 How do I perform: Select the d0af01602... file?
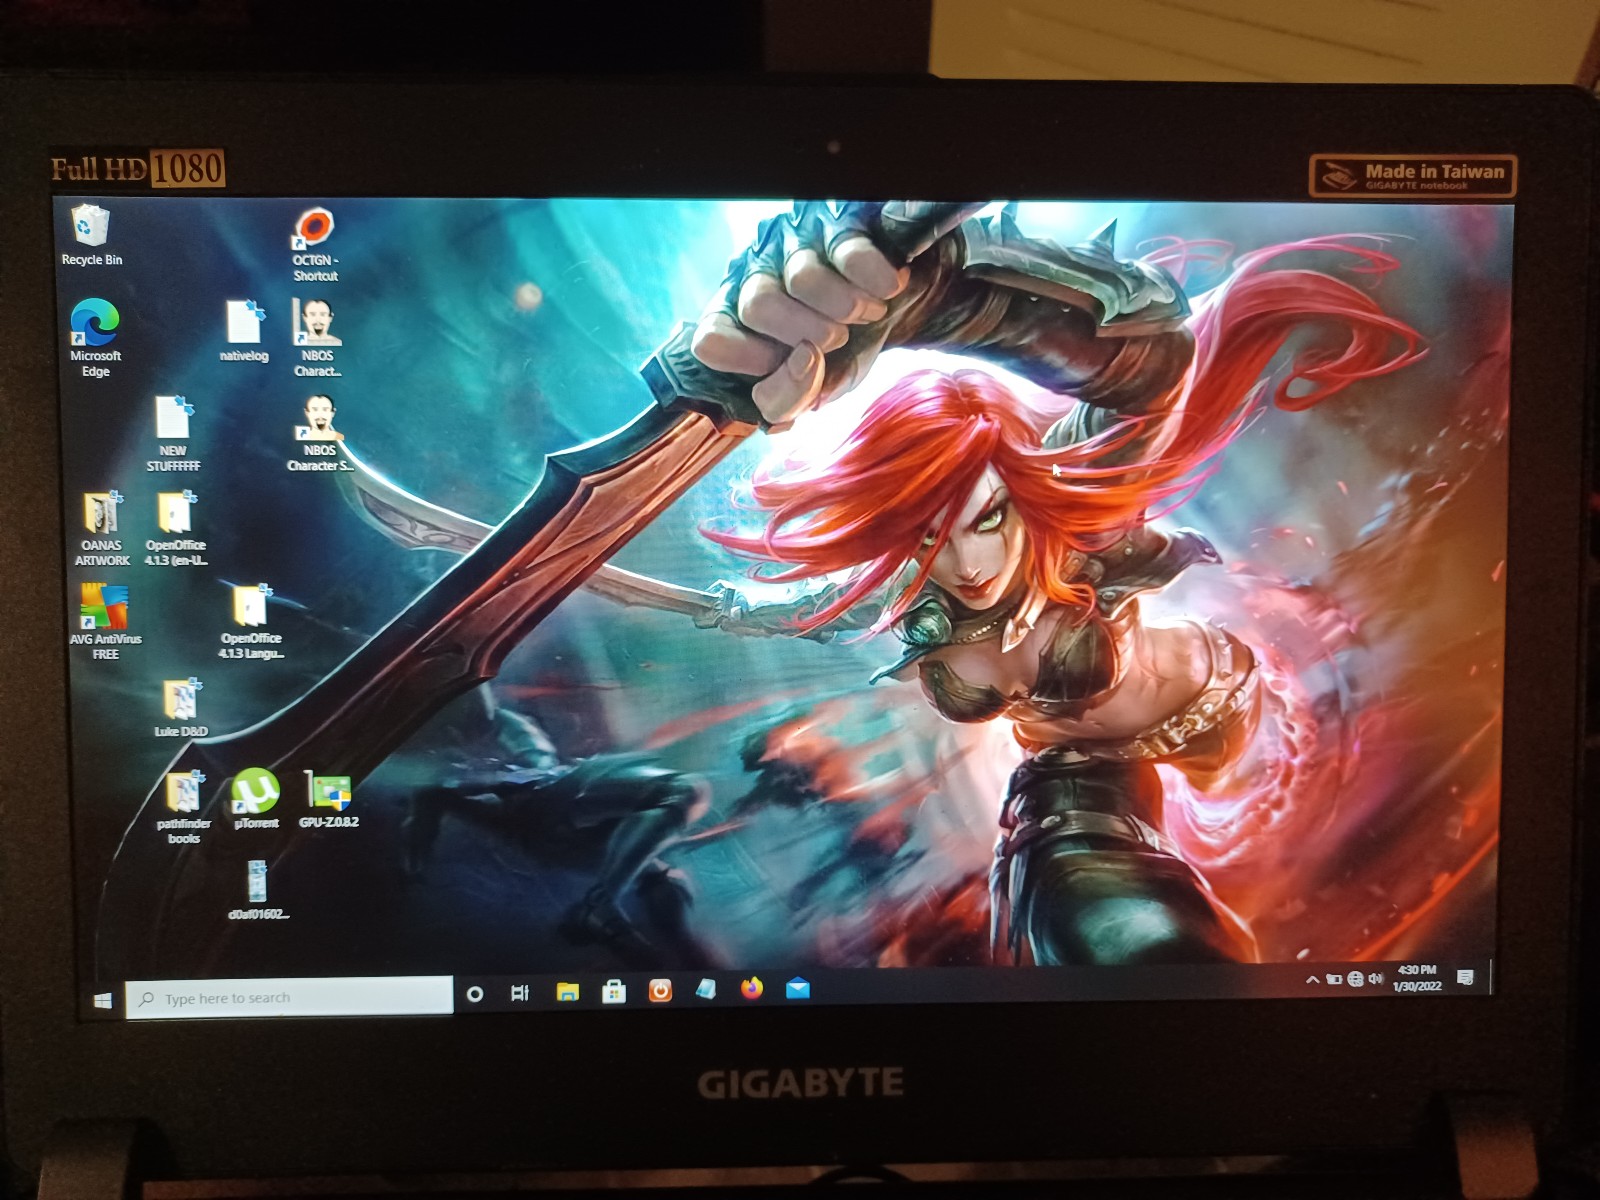pyautogui.click(x=258, y=890)
